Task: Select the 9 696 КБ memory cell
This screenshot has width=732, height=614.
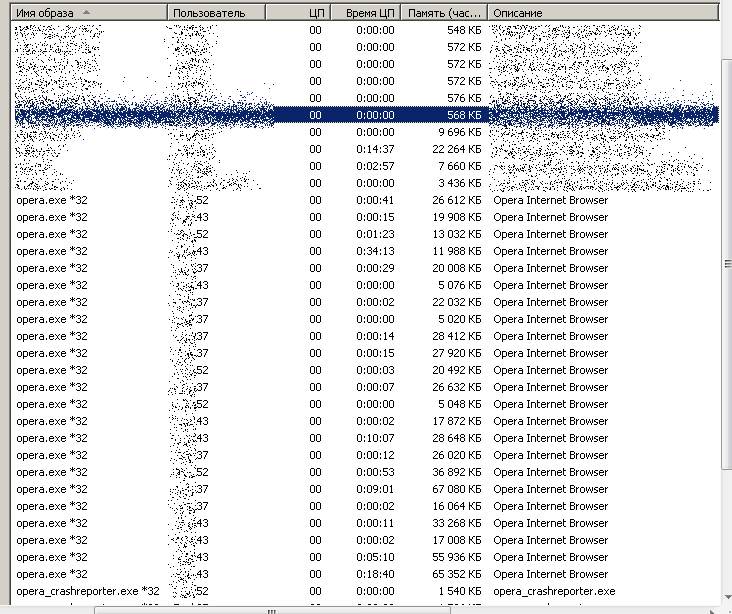Action: [460, 132]
